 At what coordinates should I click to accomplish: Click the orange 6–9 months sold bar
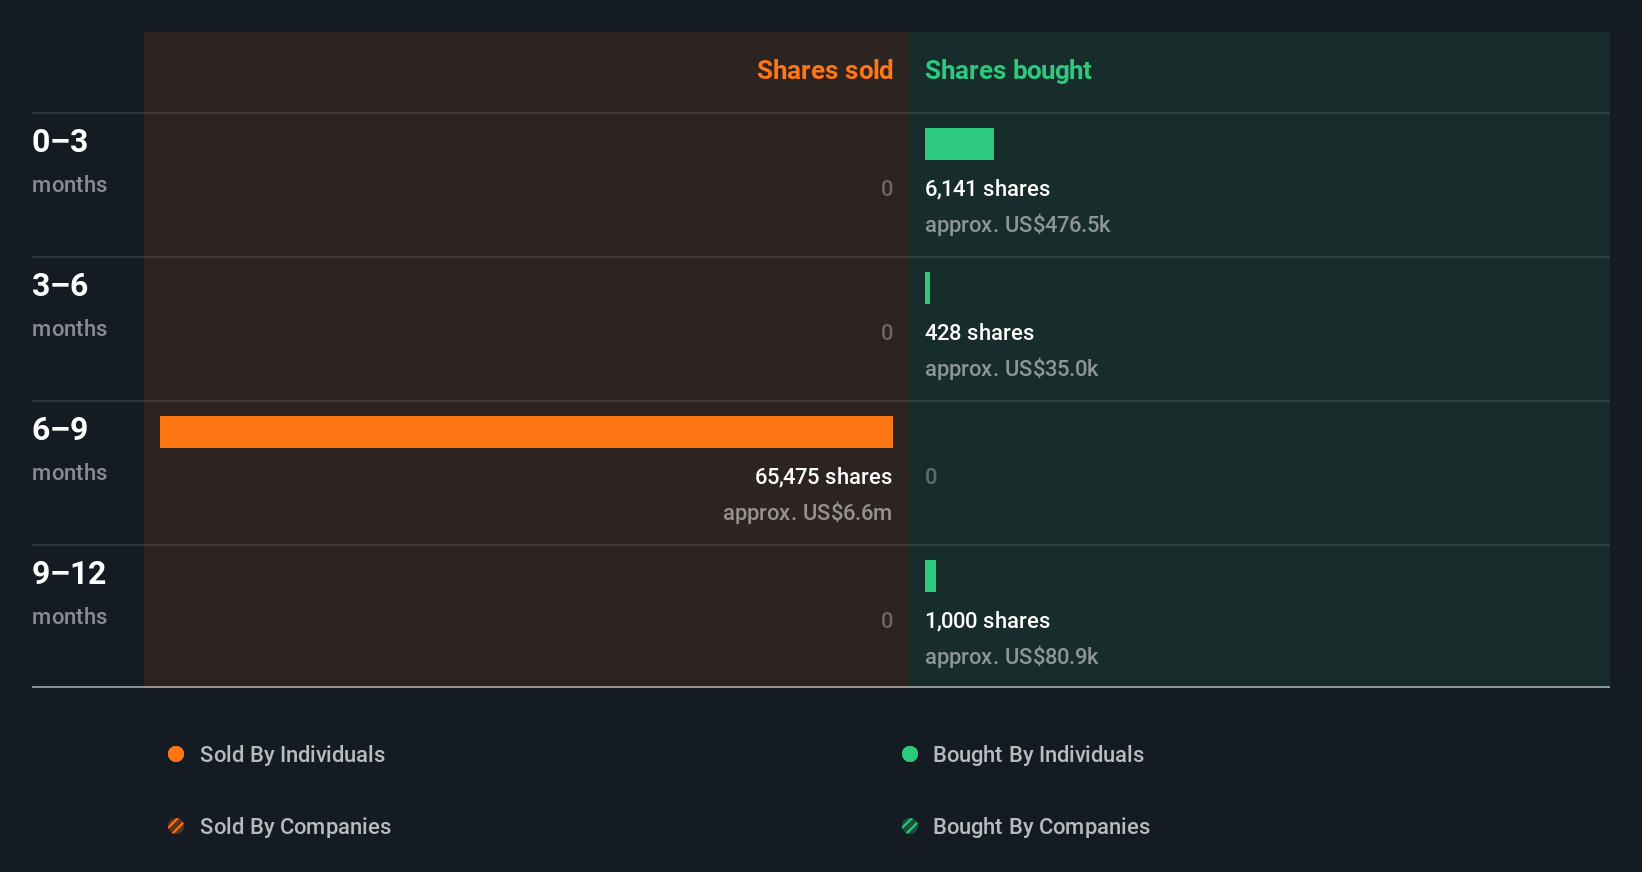(526, 432)
